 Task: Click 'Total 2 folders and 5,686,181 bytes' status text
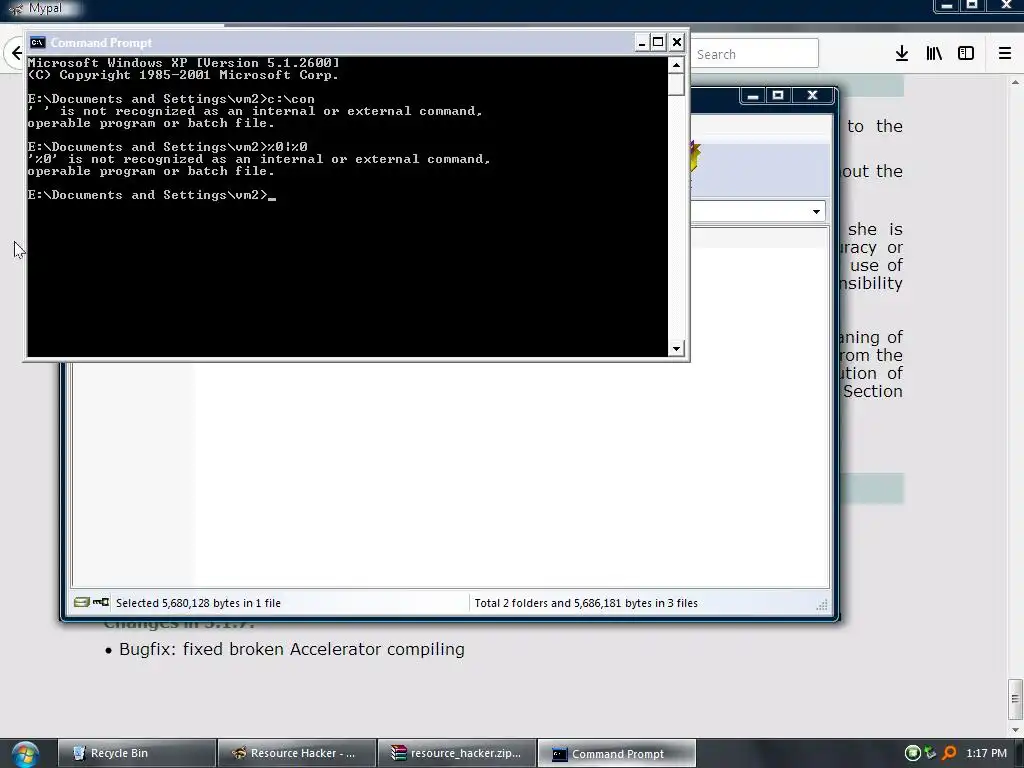(x=586, y=603)
